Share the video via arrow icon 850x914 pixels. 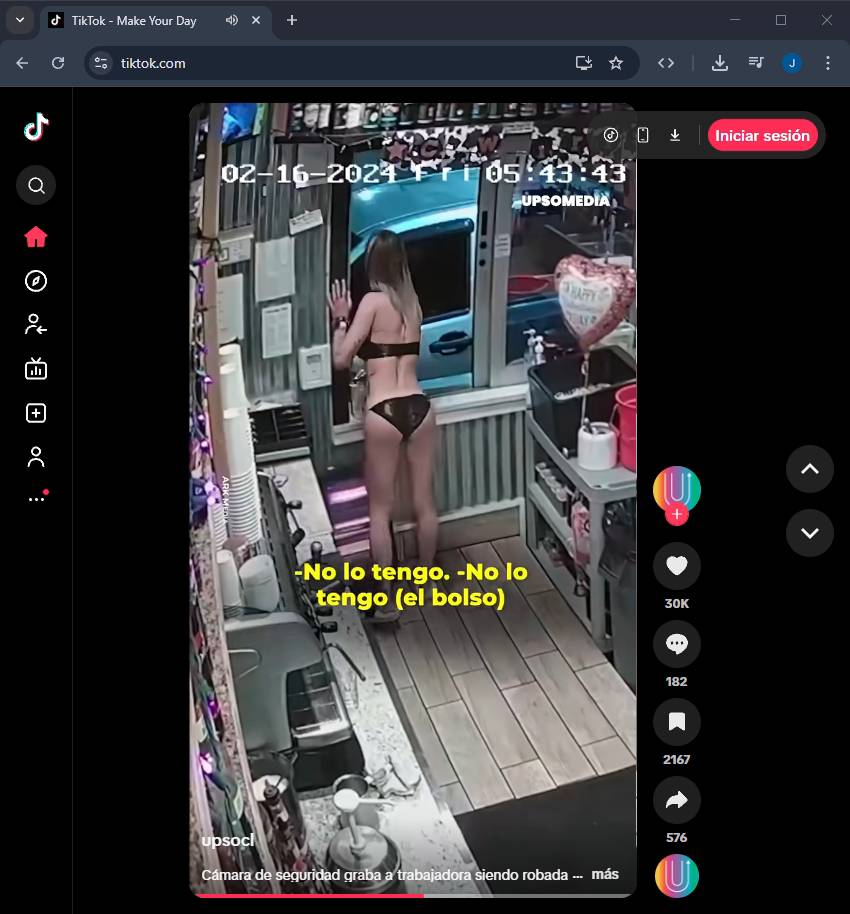(x=677, y=800)
